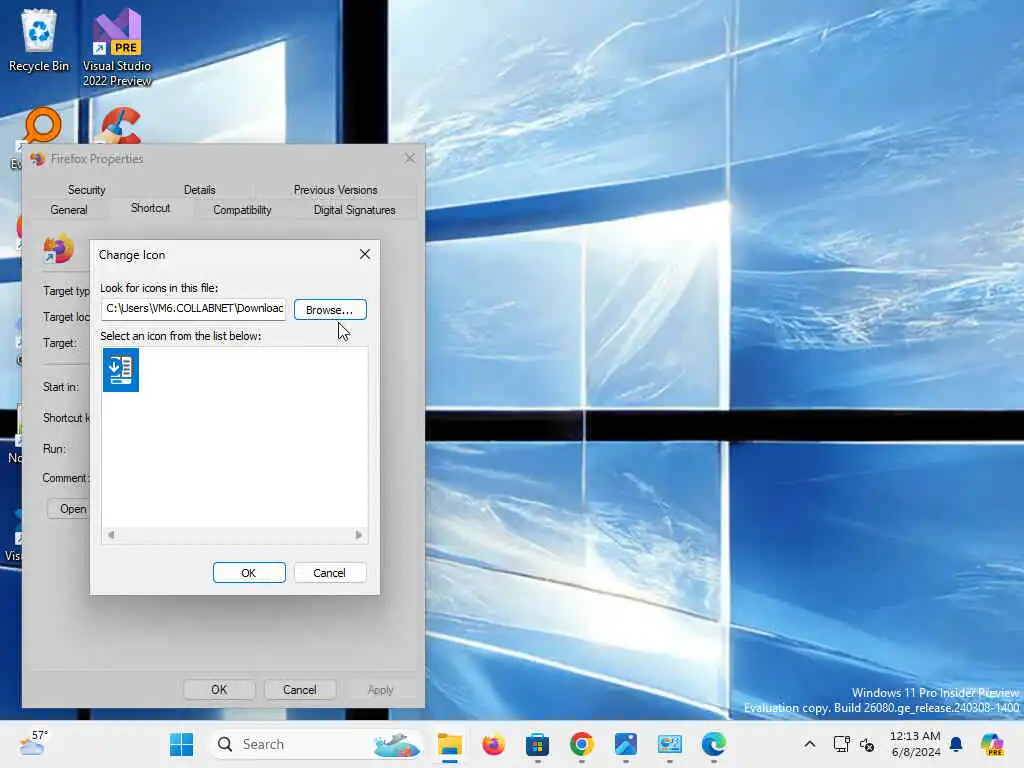Click the muted volume tray icon

pos(867,744)
